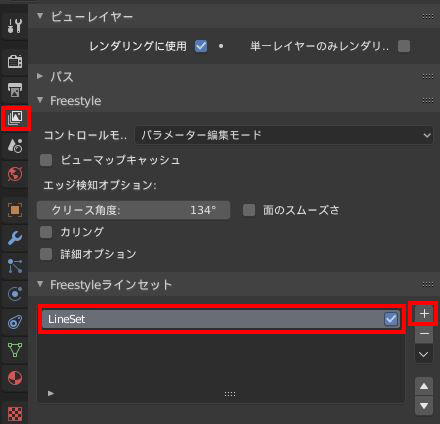Expand the line set list filter options

[x=51, y=394]
